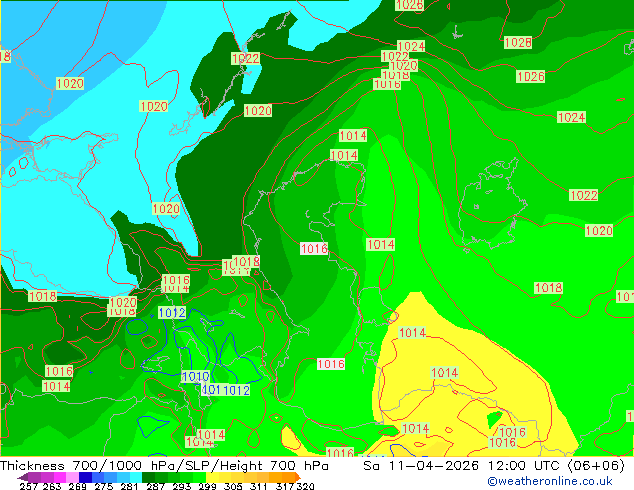Click the 305 value on the legend scale
This screenshot has width=634, height=490.
[233, 486]
